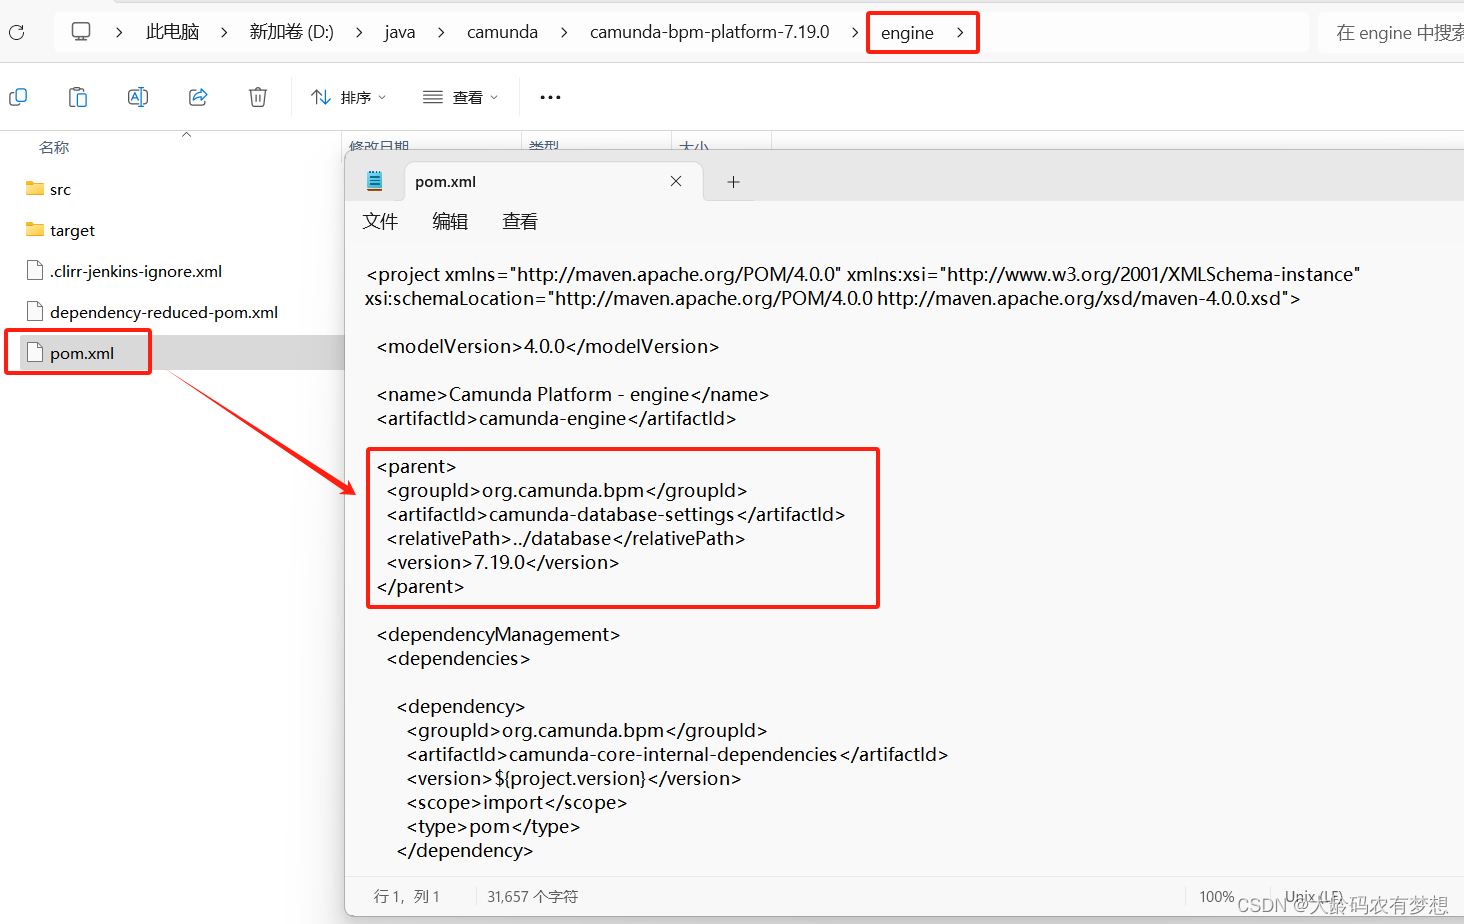Click the 行 1, 列 1 status bar entry

407,896
